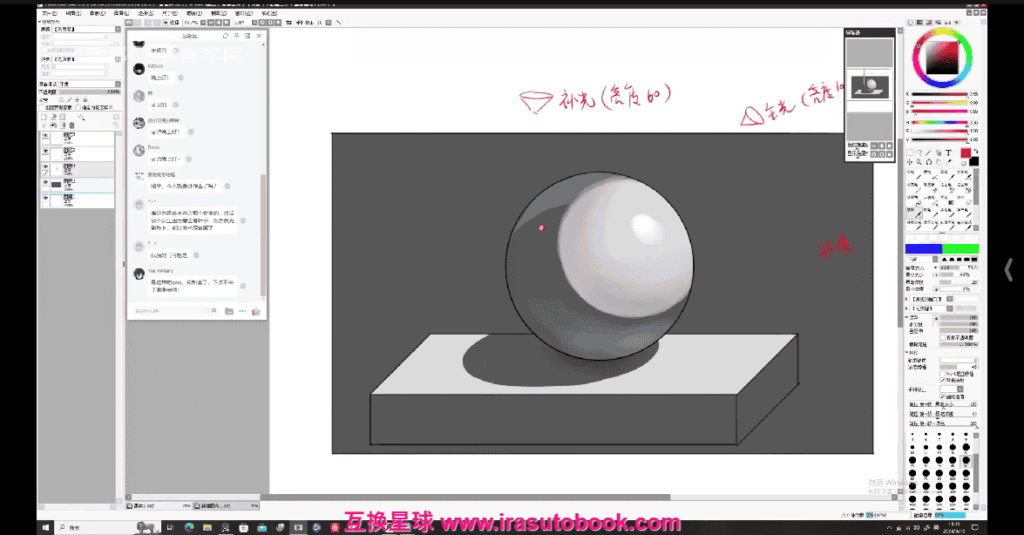Select the hand pan tool
Image resolution: width=1024 pixels, height=535 pixels.
pos(938,161)
